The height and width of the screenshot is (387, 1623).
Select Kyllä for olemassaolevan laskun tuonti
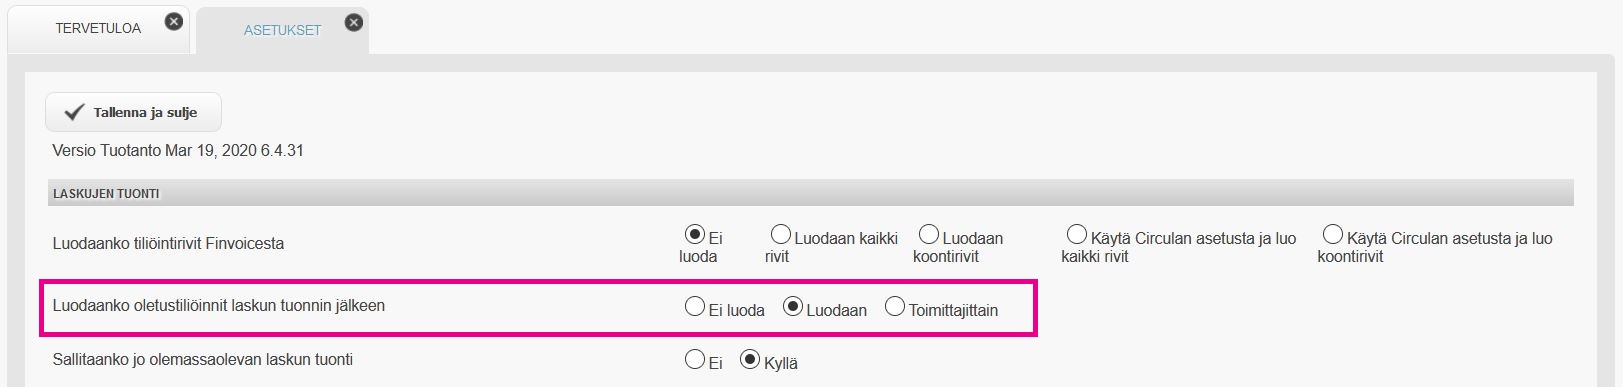[x=750, y=359]
